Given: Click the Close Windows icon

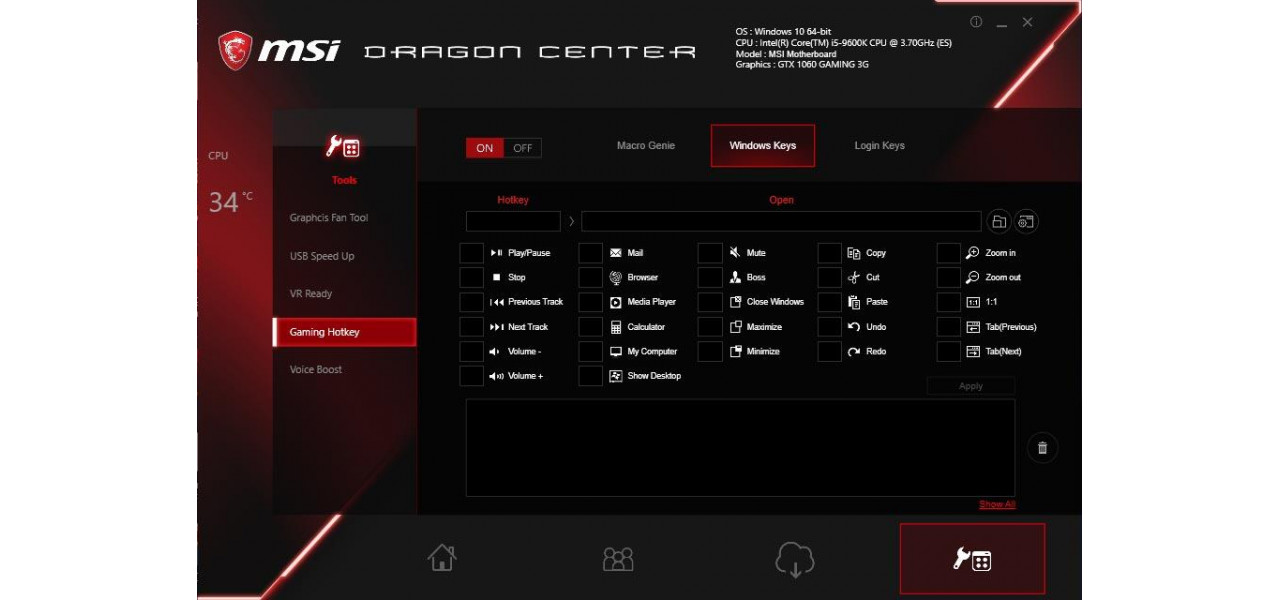Looking at the screenshot, I should tap(735, 302).
